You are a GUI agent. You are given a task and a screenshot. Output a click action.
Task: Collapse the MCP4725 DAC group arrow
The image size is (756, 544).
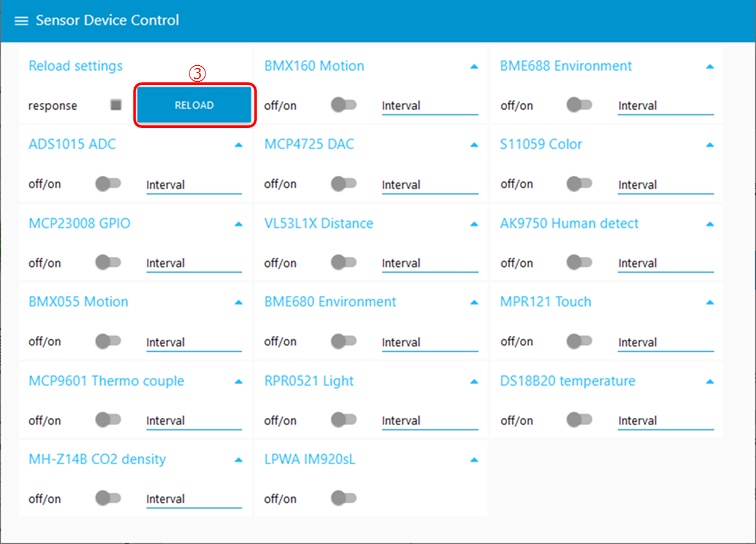click(x=474, y=145)
